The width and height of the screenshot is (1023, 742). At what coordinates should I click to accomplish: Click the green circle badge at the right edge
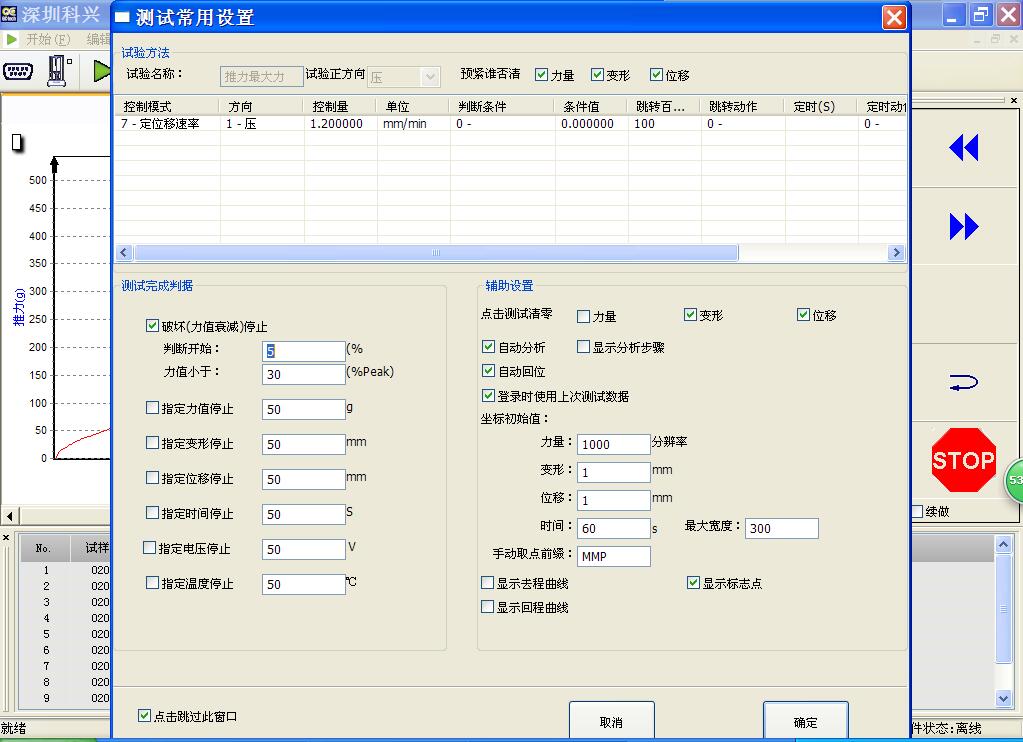click(1014, 481)
